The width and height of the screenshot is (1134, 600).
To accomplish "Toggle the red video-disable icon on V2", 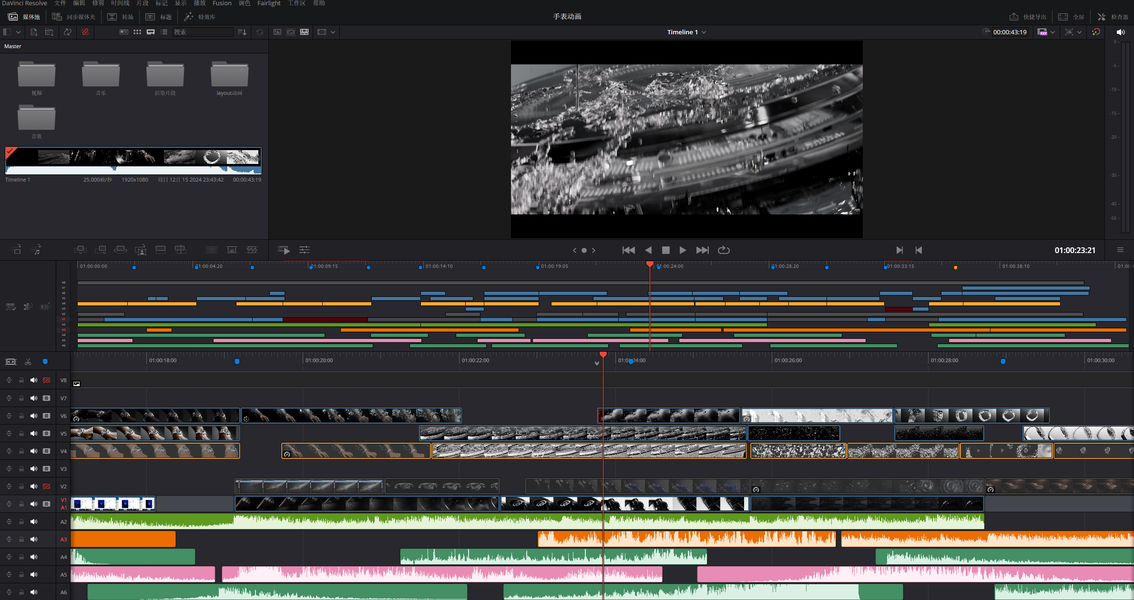I will click(46, 487).
